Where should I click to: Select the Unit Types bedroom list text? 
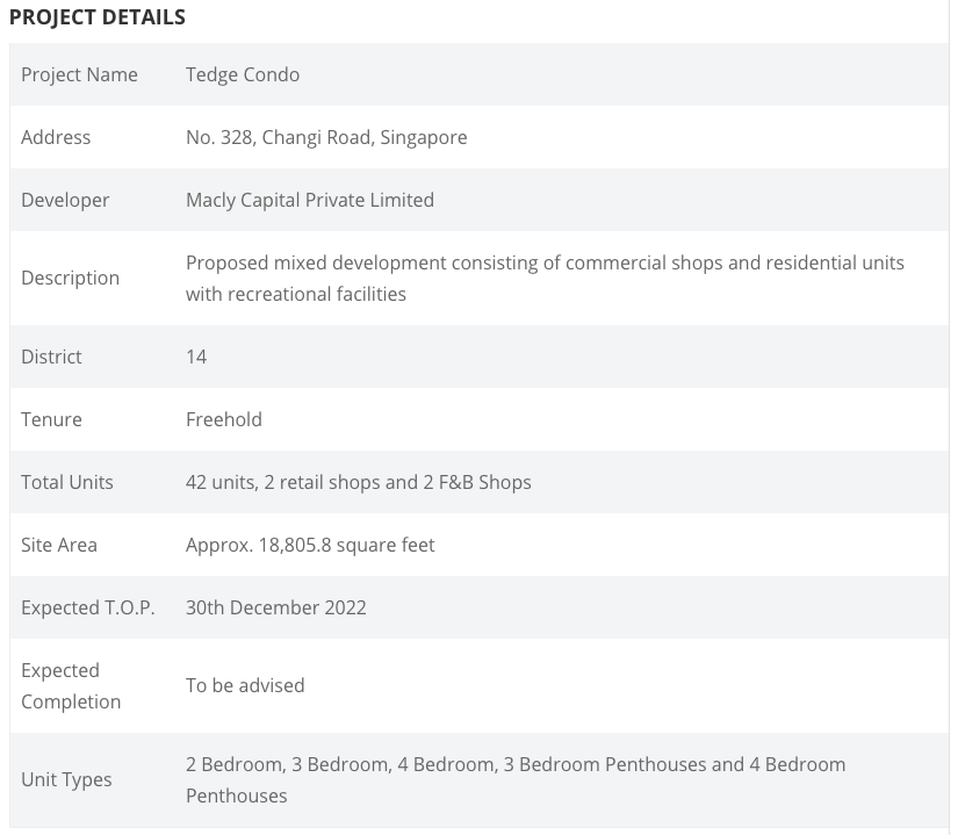[516, 780]
